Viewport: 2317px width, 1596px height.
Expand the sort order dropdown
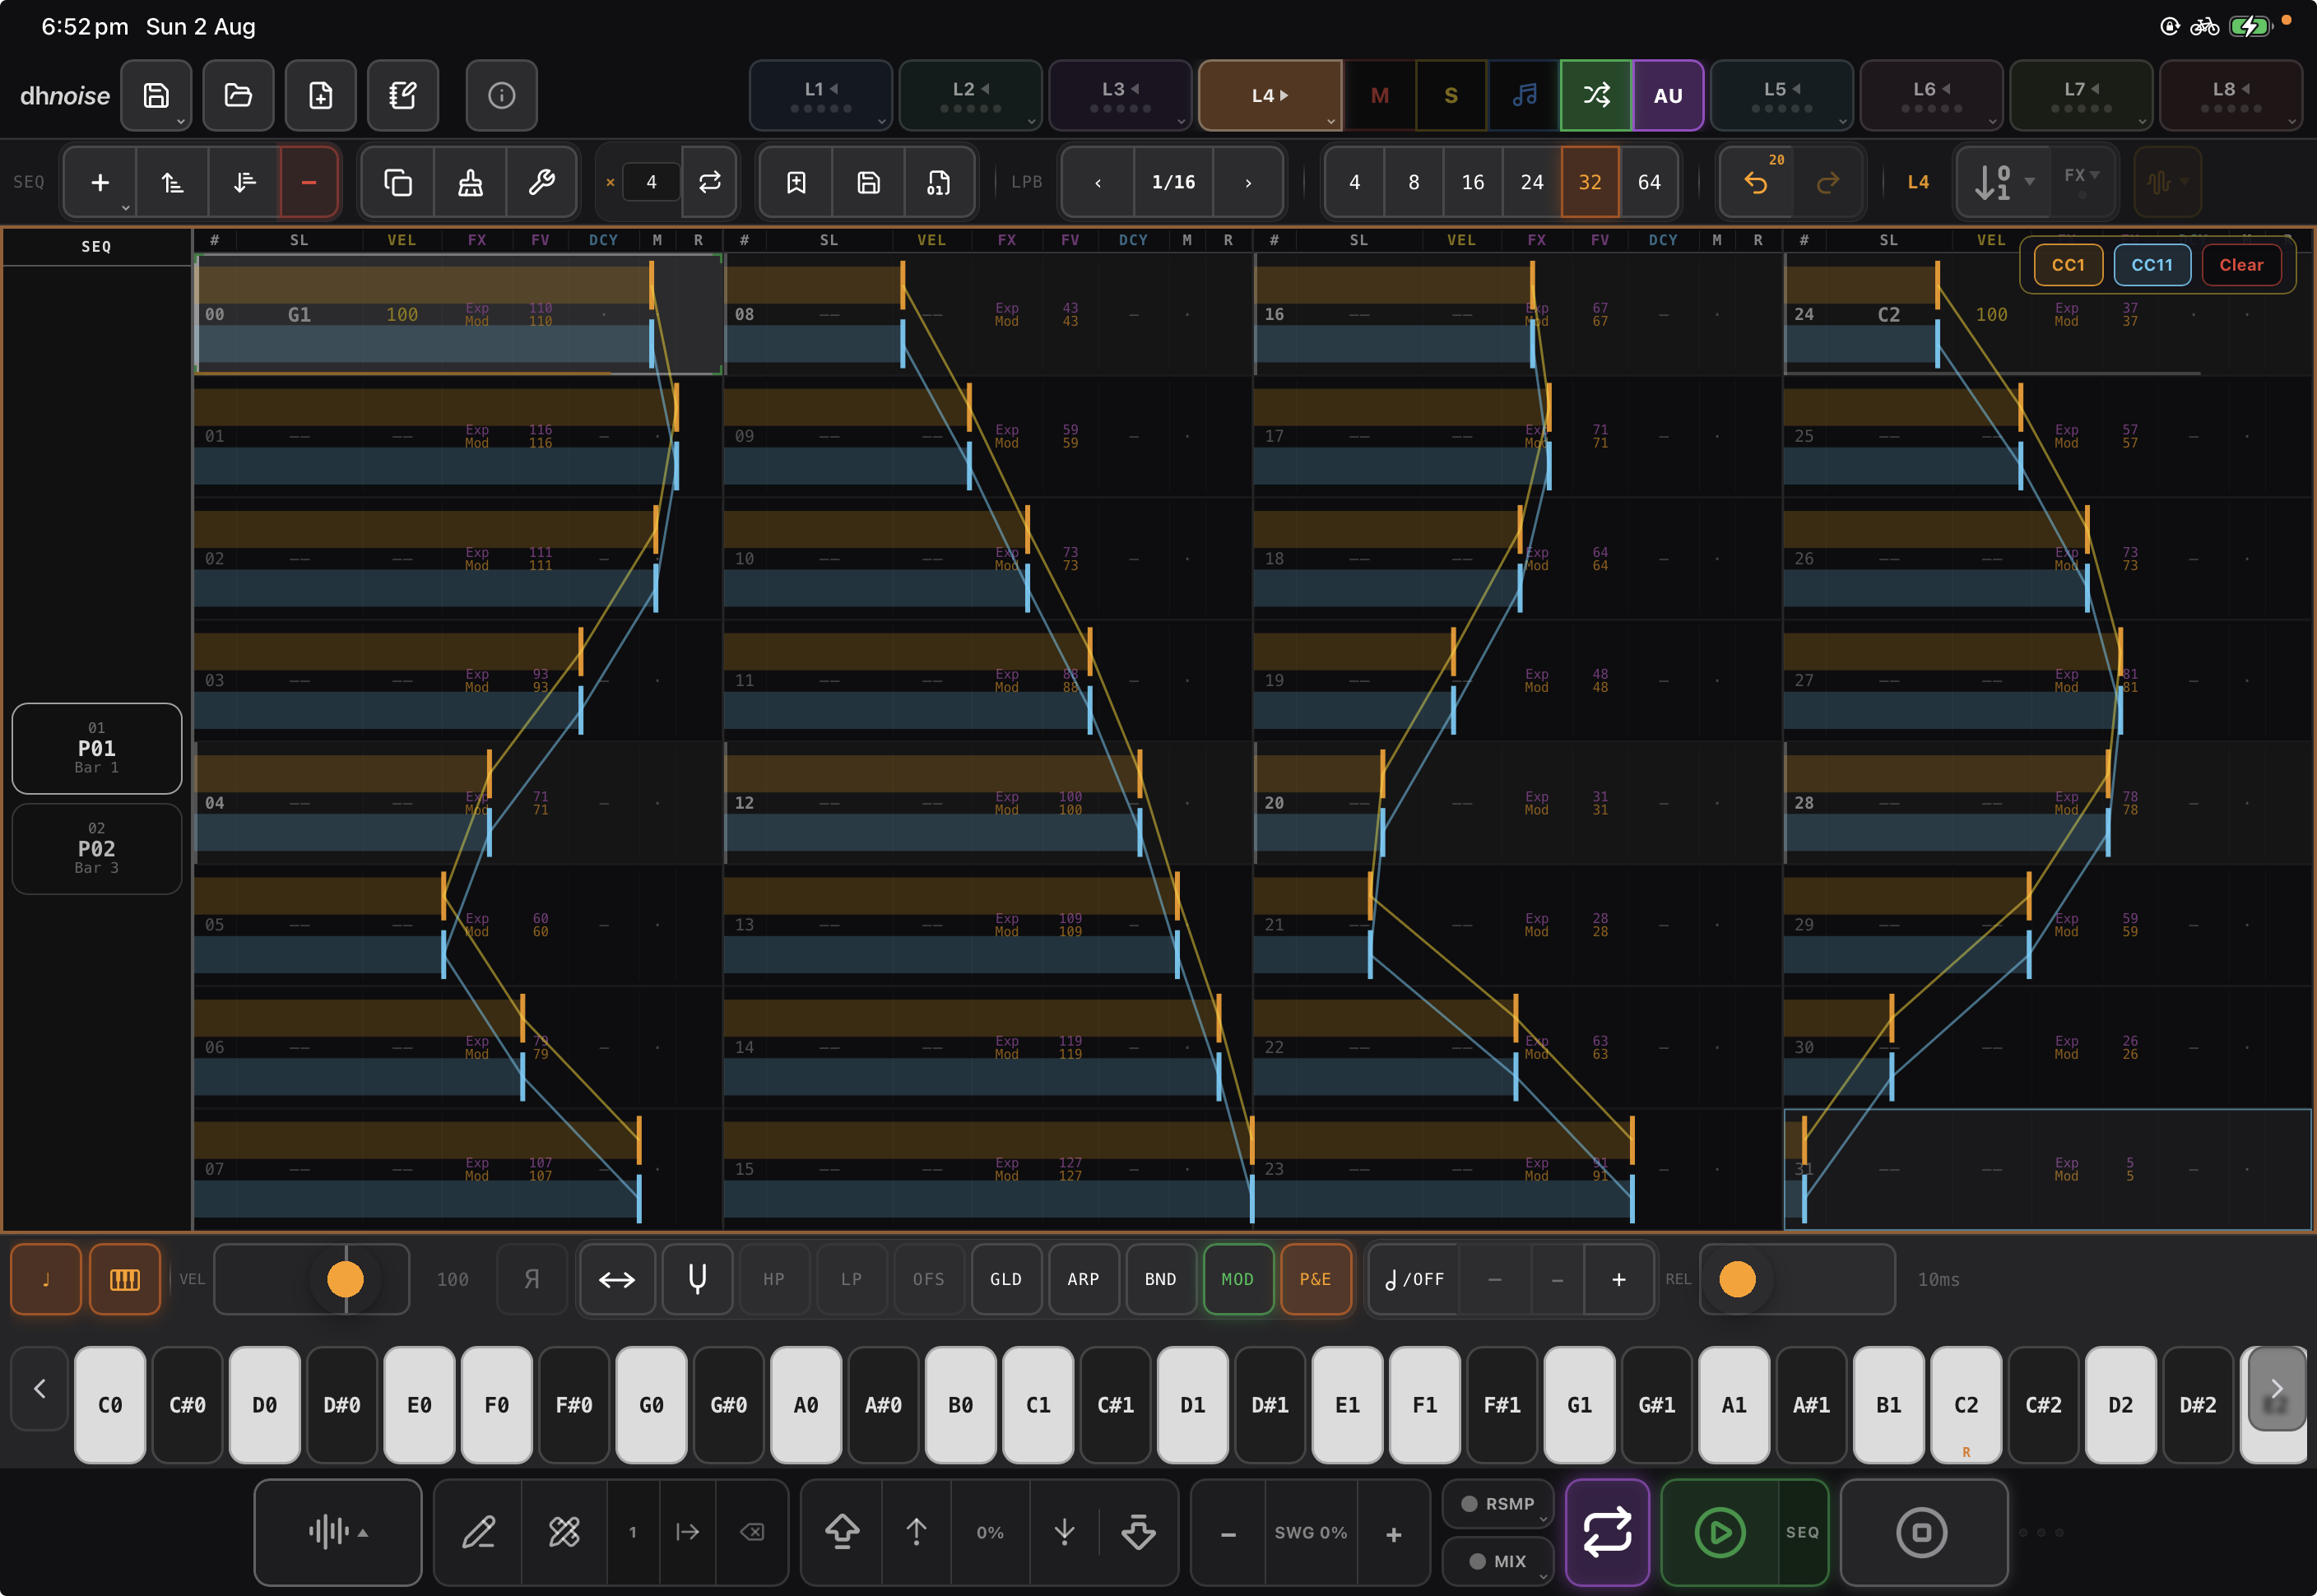pyautogui.click(x=2004, y=182)
